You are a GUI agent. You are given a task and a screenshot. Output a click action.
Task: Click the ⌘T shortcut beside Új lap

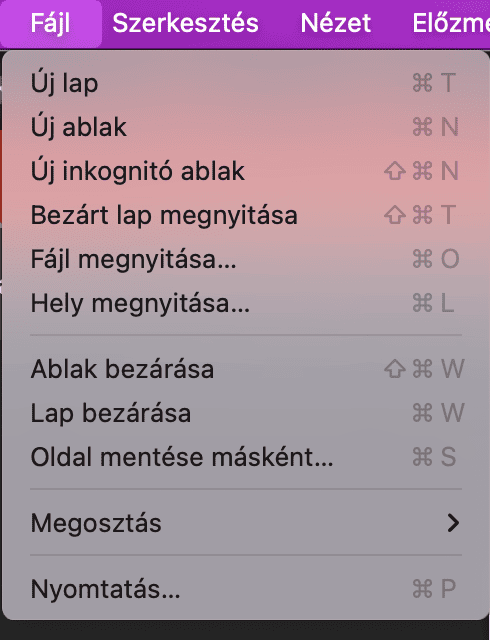click(x=434, y=83)
